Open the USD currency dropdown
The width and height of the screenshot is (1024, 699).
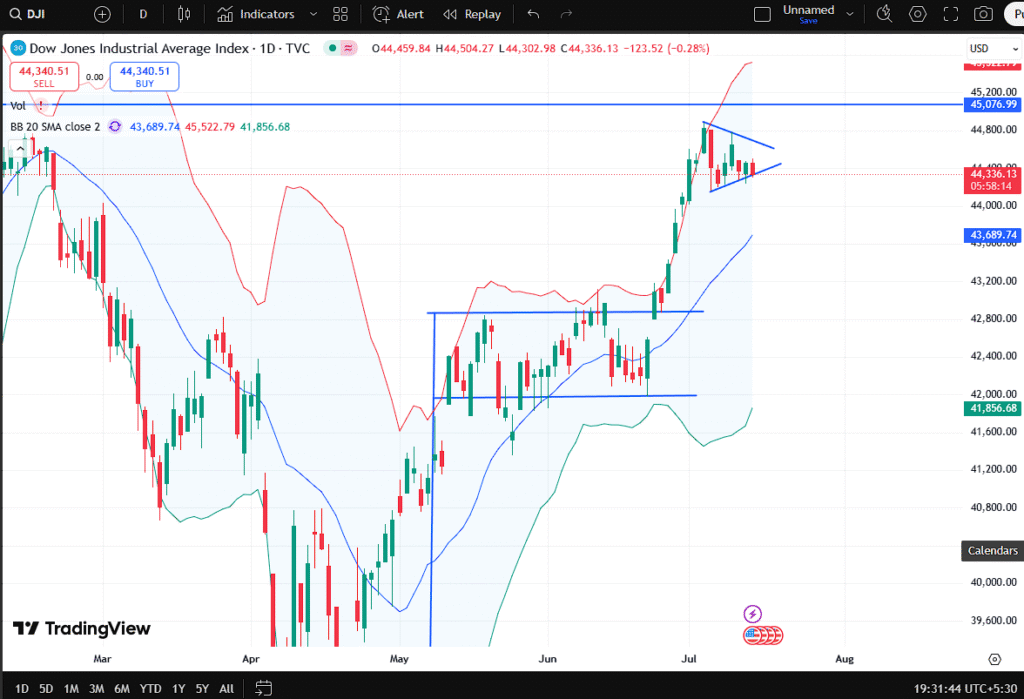(x=993, y=48)
